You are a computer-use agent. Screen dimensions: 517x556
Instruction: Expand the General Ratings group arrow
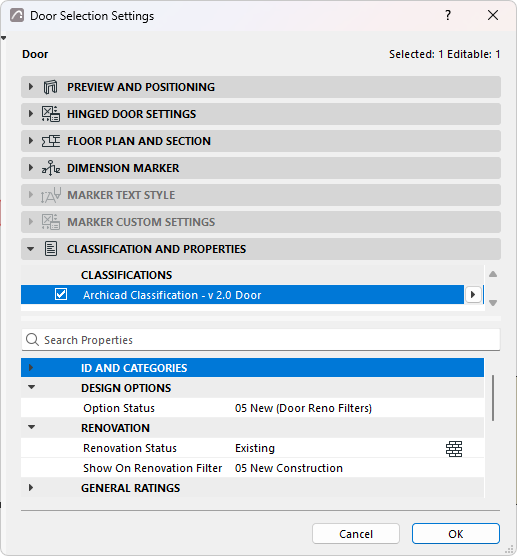[x=31, y=488]
